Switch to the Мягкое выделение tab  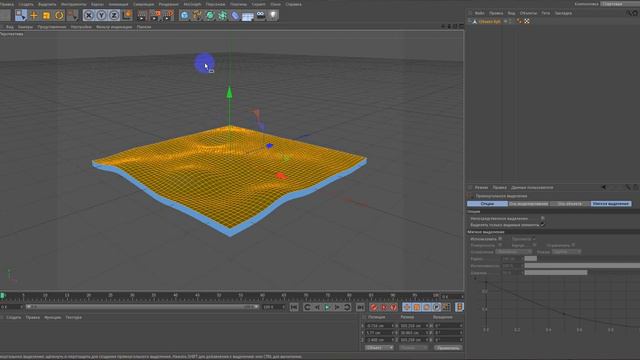pos(611,203)
